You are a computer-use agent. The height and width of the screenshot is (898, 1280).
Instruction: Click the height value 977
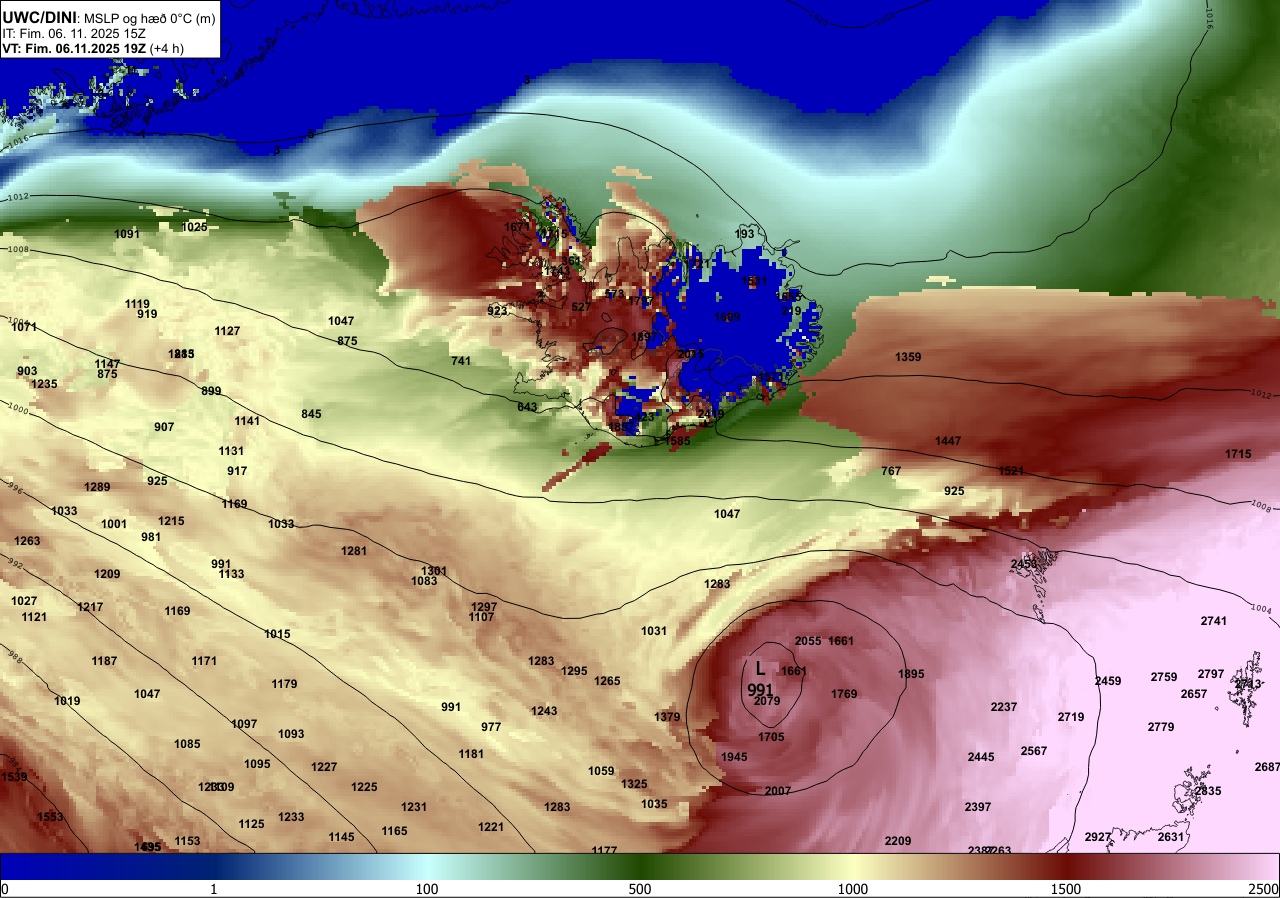pos(491,727)
